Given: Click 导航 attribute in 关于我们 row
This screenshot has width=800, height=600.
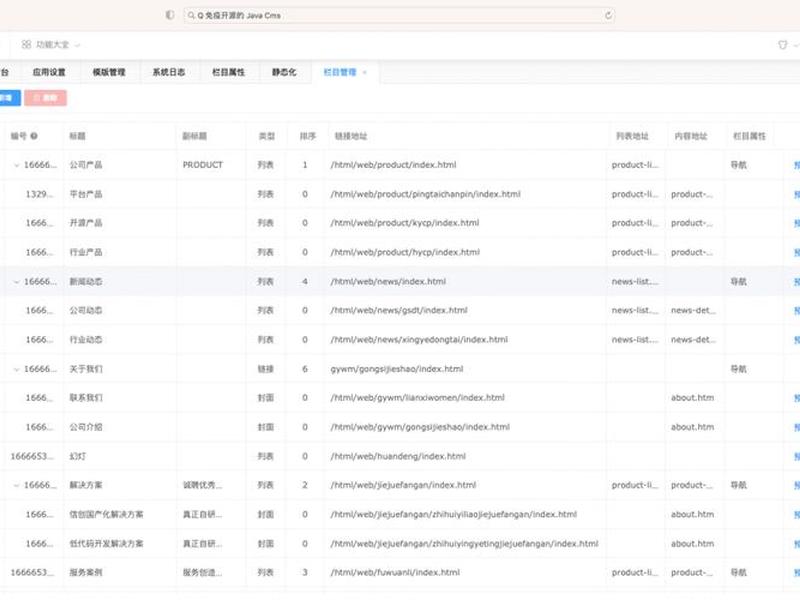Looking at the screenshot, I should 739,369.
